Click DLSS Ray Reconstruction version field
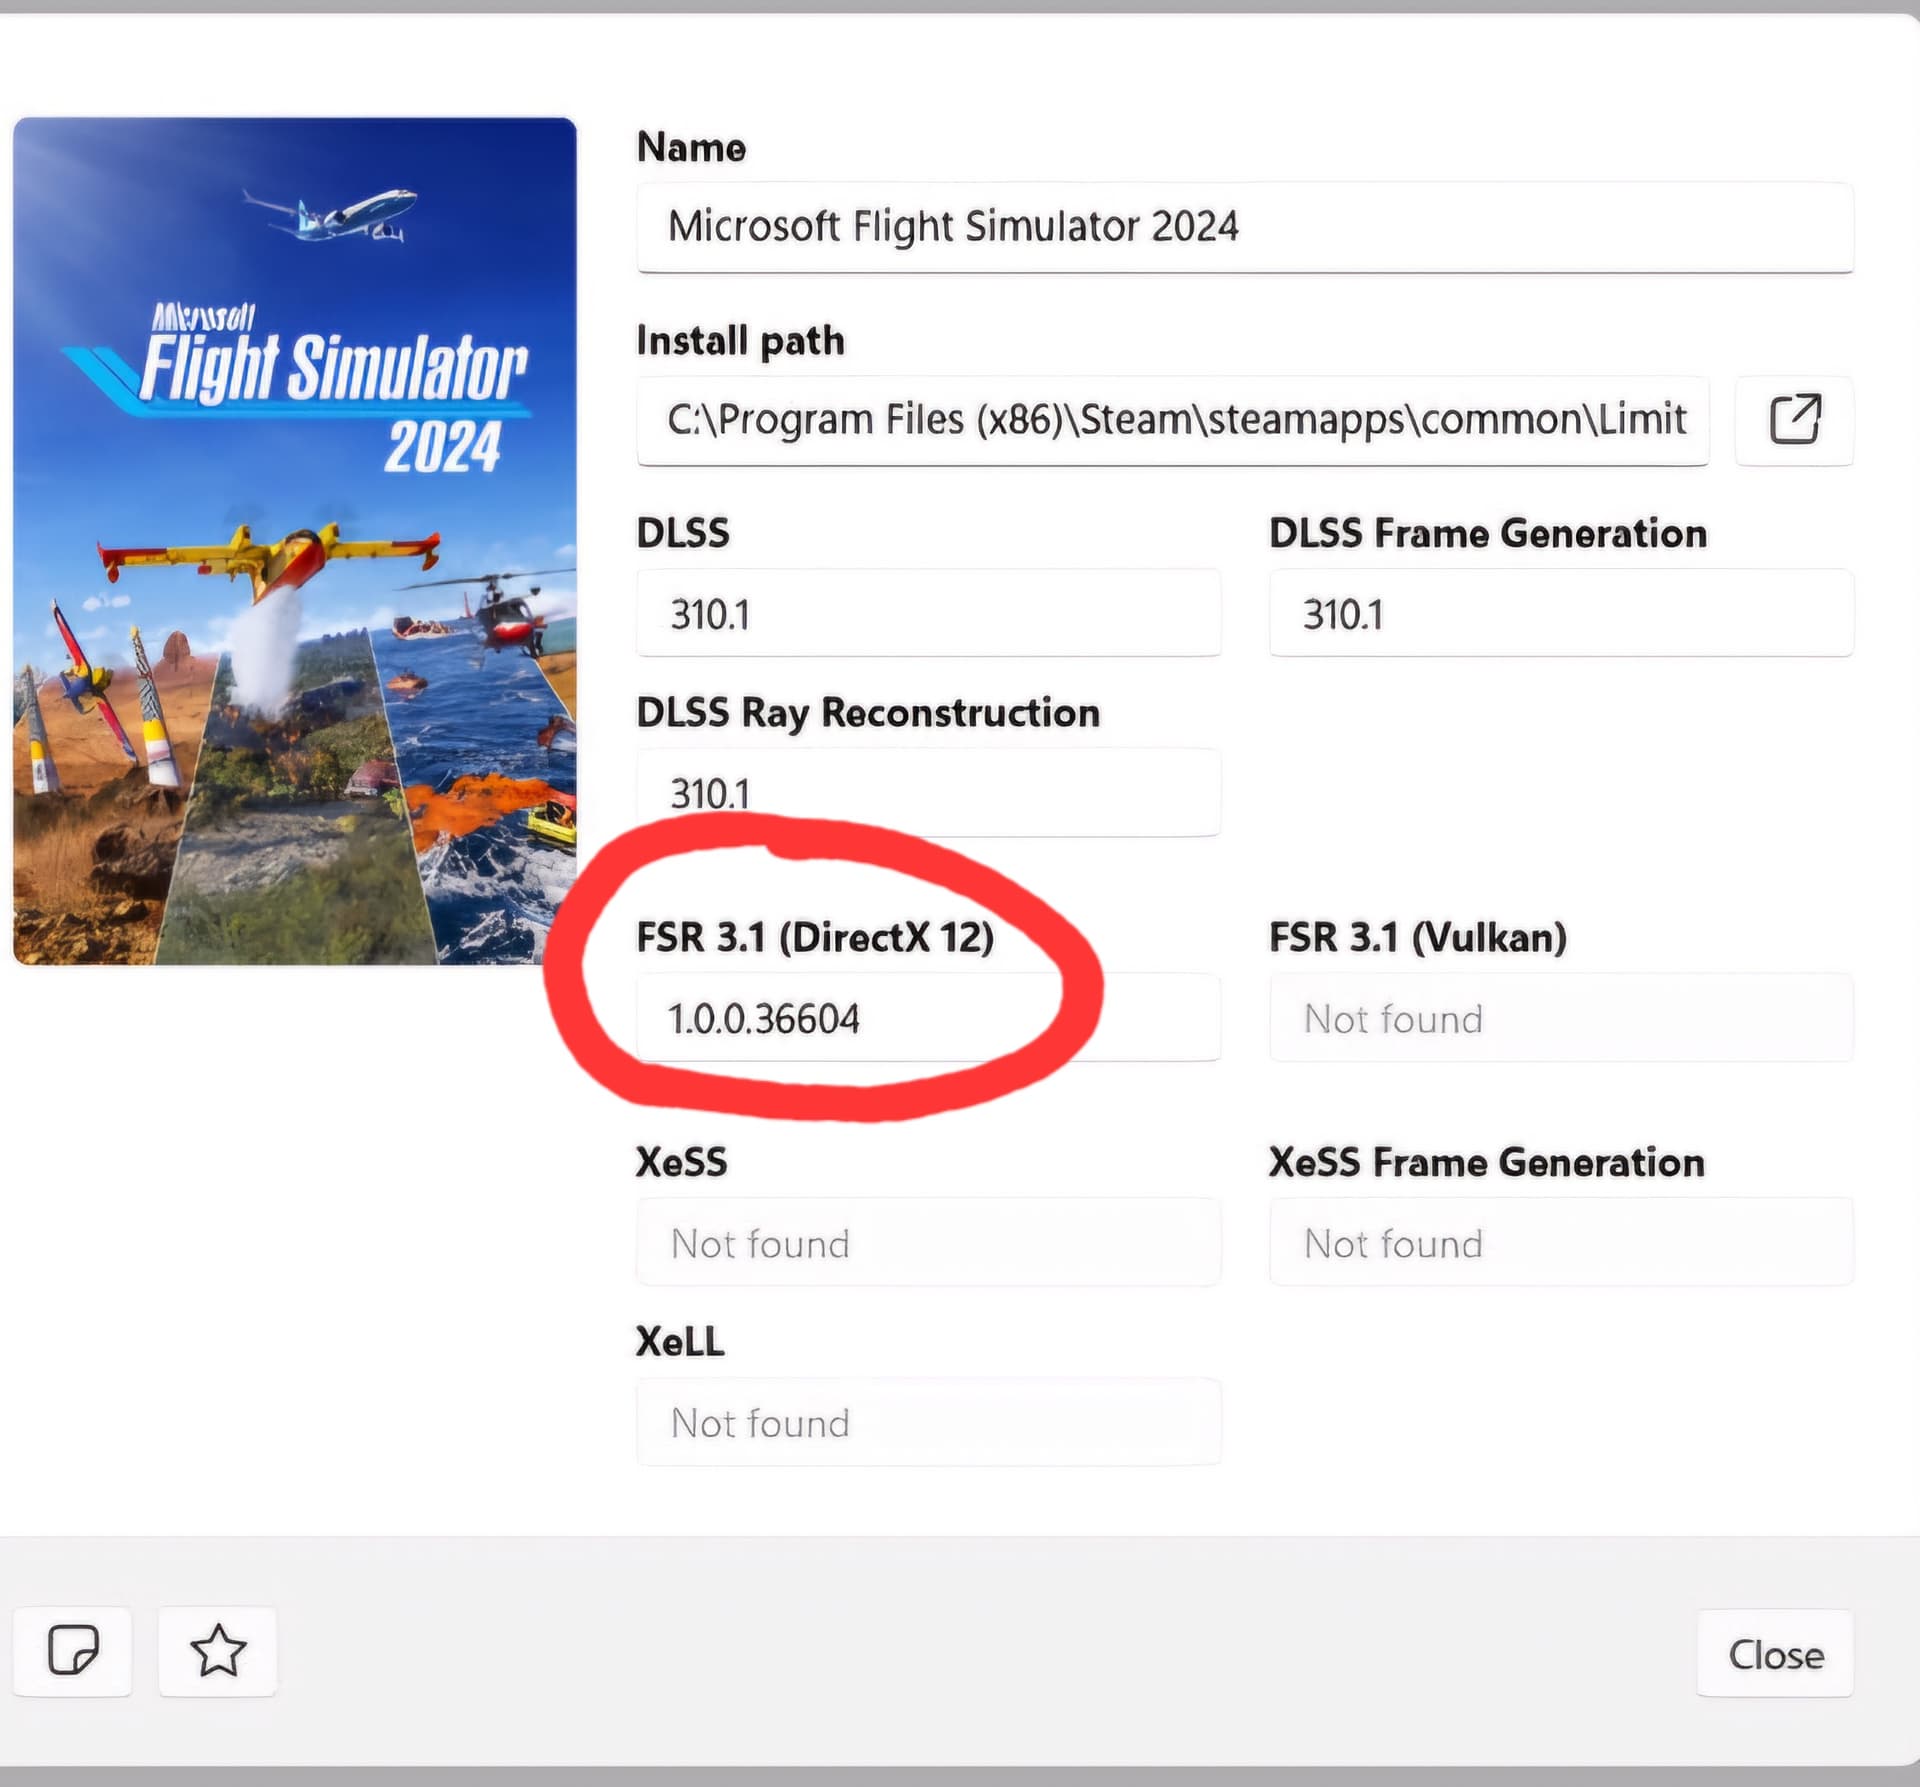 point(928,792)
